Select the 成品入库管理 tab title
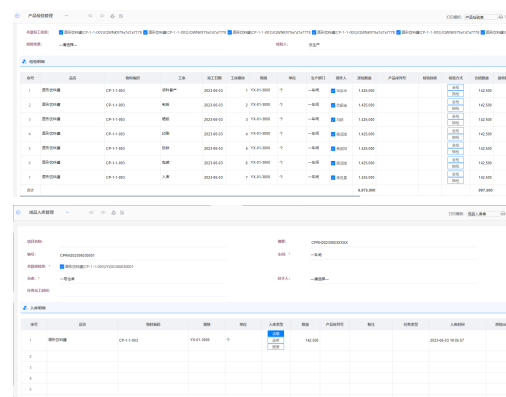 [x=41, y=212]
